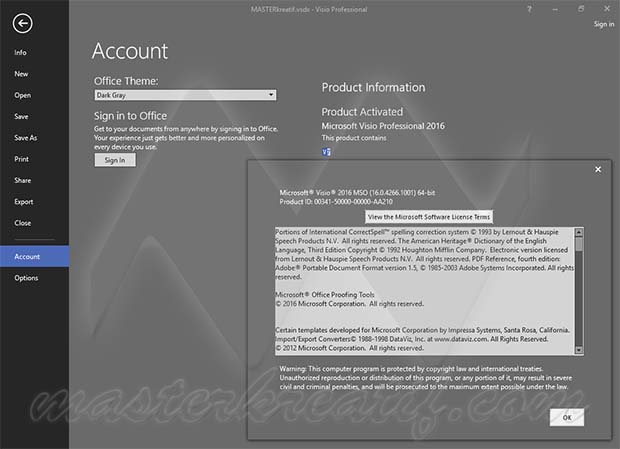This screenshot has width=620, height=449.
Task: Click Close in the sidebar menu
Action: point(23,223)
